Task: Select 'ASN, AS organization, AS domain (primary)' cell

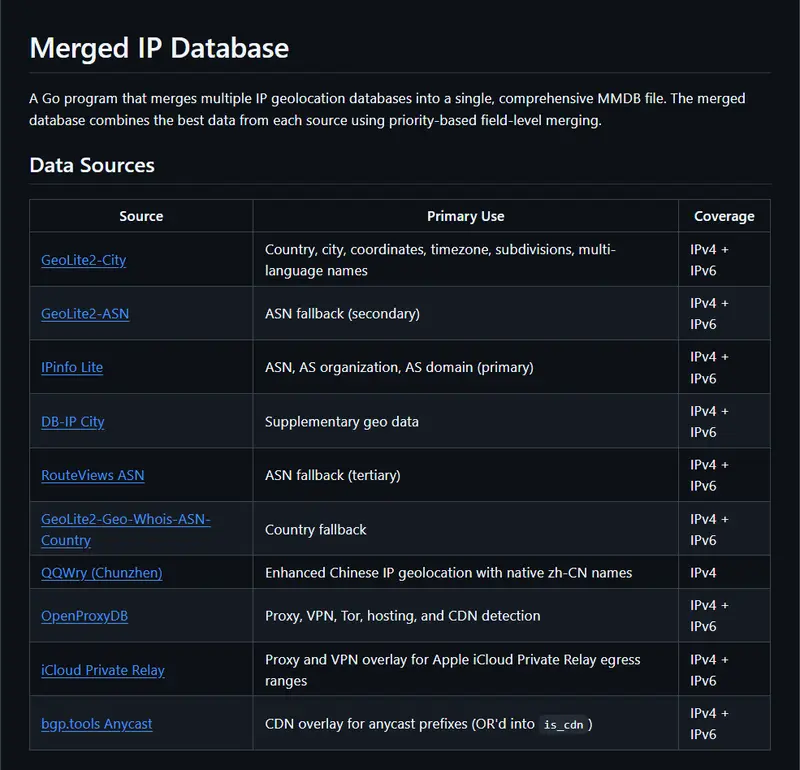Action: coord(466,367)
